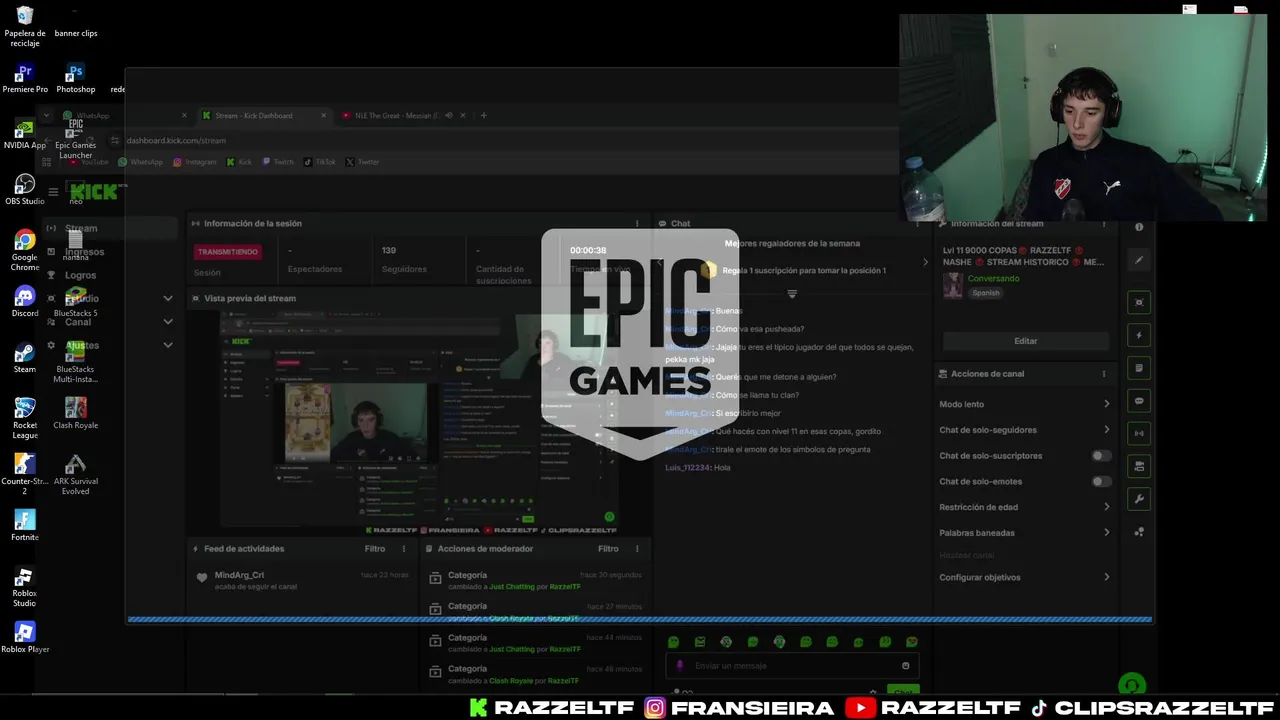Open options menu for Acciones de canal
This screenshot has height=720, width=1280.
pos(1104,374)
